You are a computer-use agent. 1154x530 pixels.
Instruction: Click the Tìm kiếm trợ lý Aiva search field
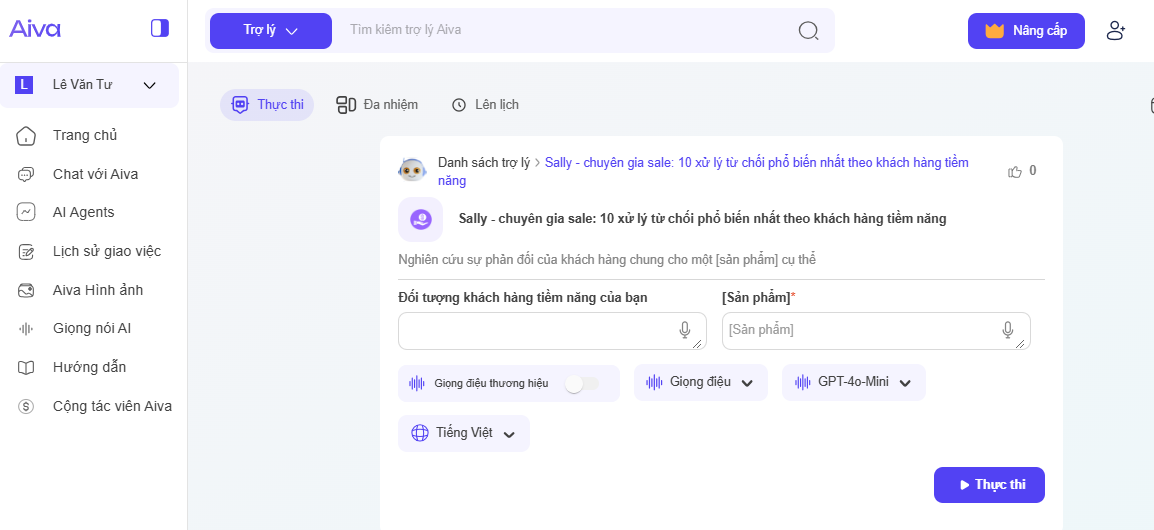(x=565, y=30)
